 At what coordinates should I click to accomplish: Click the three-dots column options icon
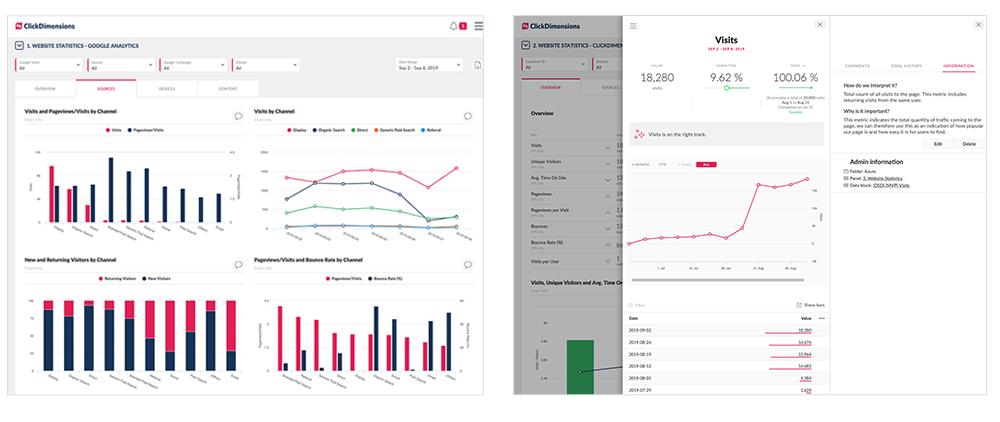coord(821,318)
